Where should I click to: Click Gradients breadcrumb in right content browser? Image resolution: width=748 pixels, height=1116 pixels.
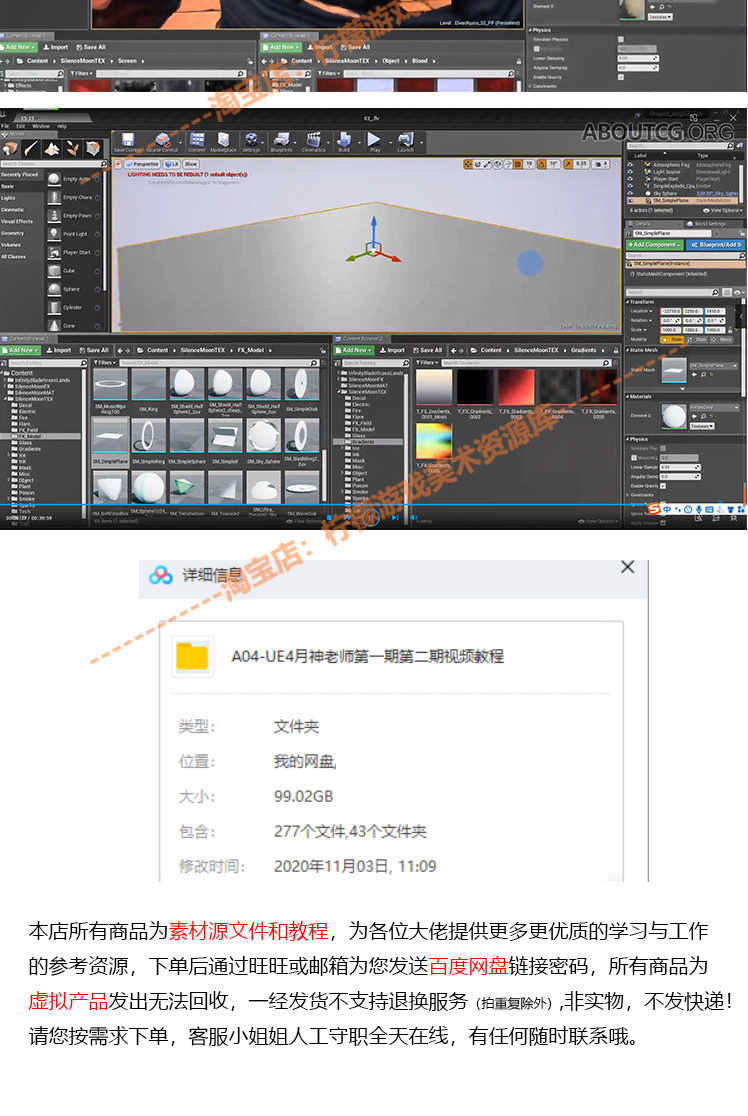583,350
